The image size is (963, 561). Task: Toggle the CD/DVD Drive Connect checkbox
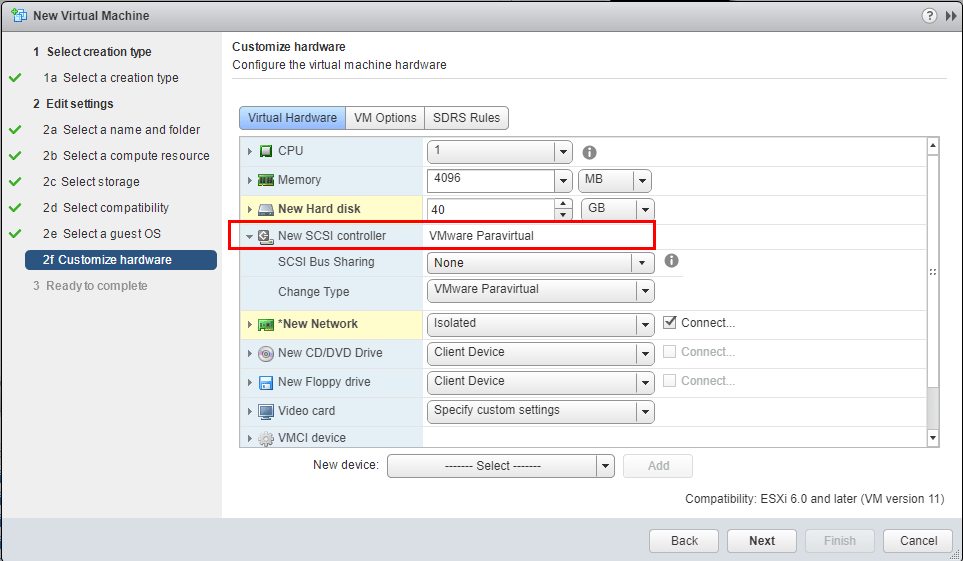click(x=670, y=351)
